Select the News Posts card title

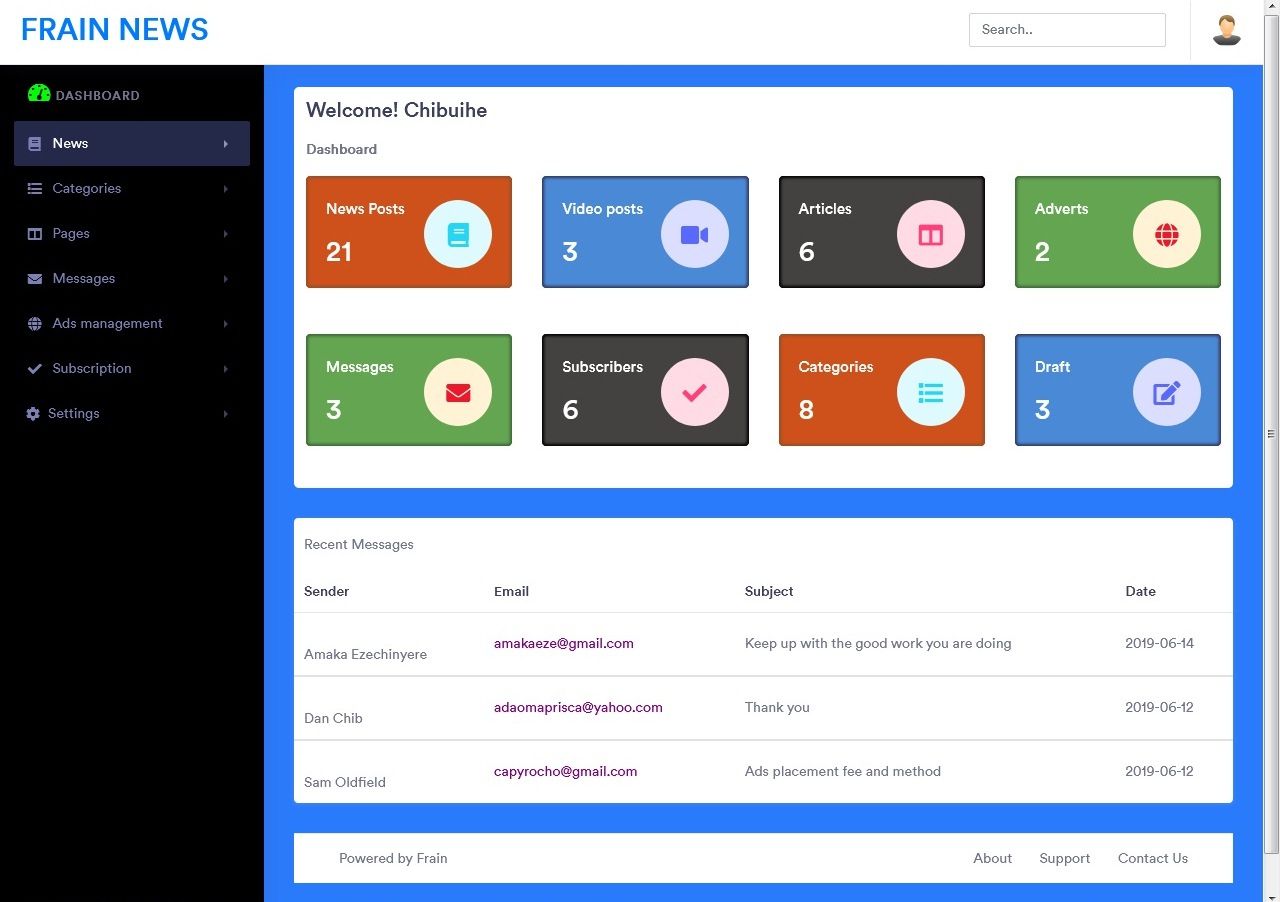pos(365,209)
